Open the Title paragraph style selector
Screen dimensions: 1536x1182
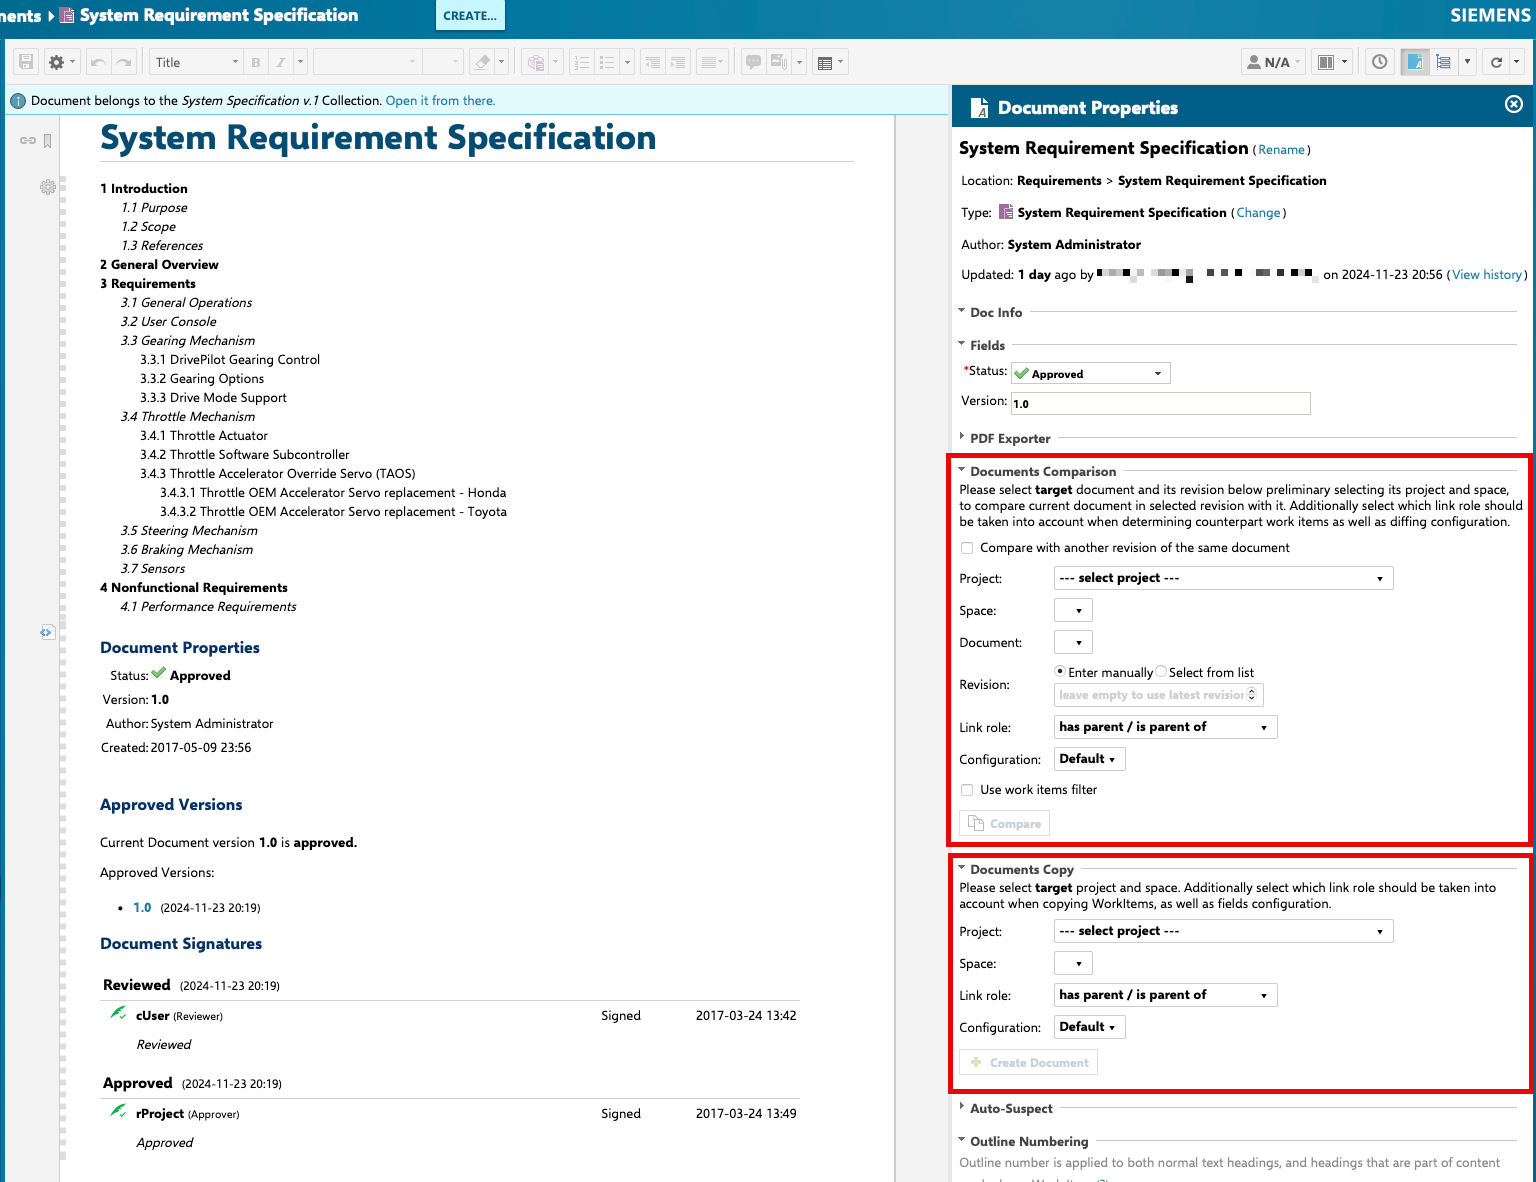(193, 61)
